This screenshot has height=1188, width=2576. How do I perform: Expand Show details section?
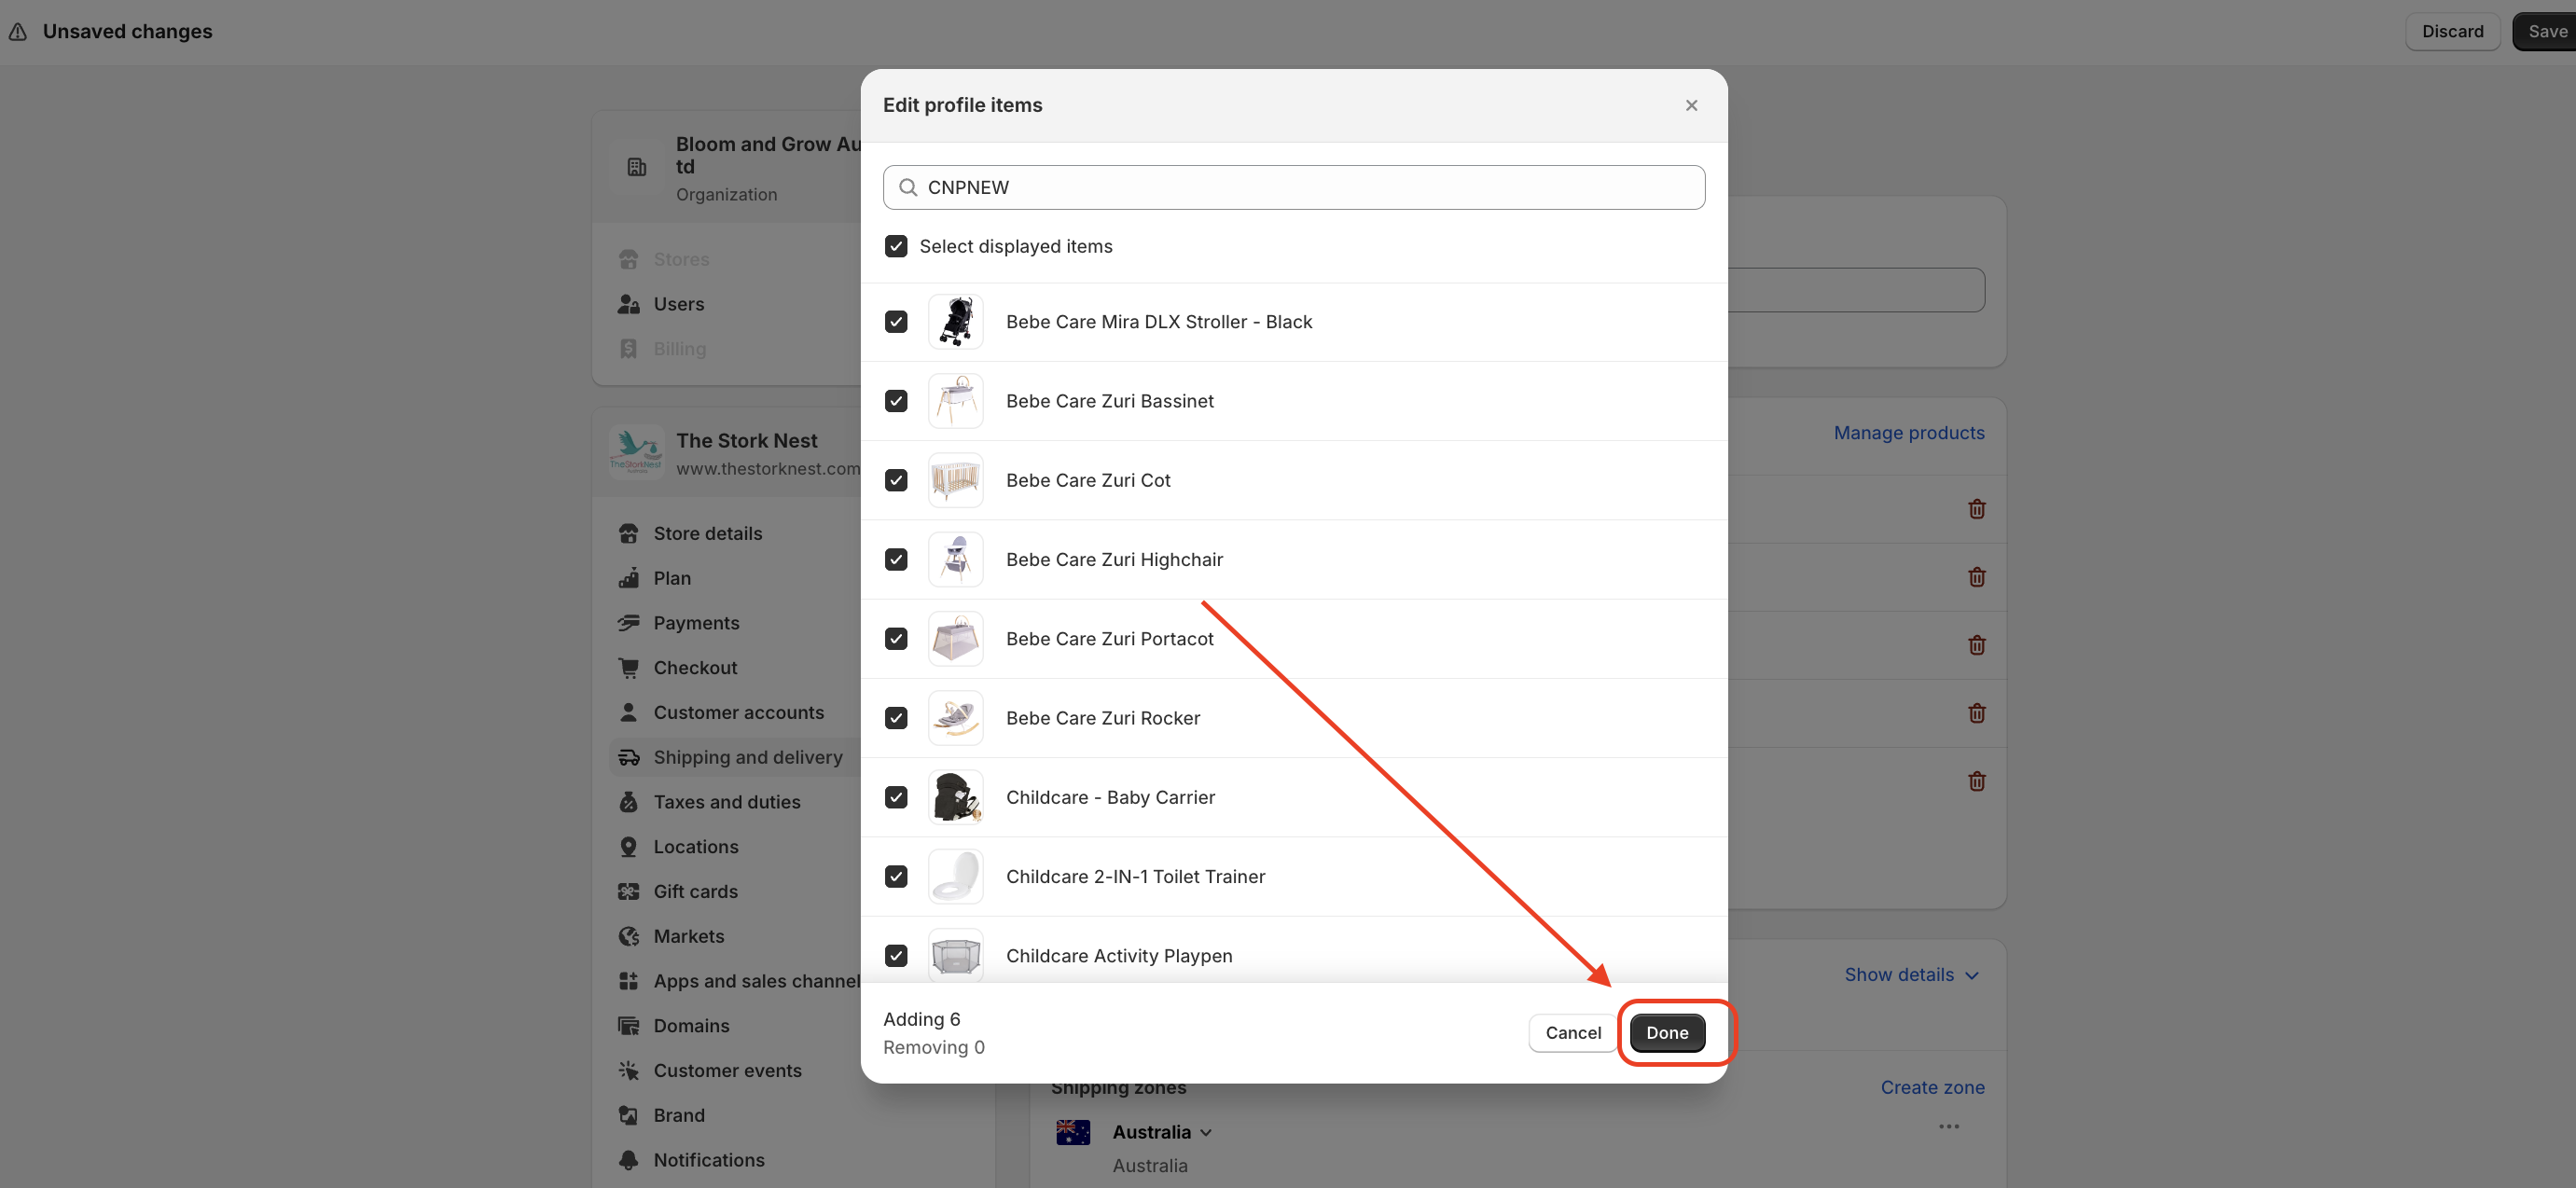tap(1911, 974)
